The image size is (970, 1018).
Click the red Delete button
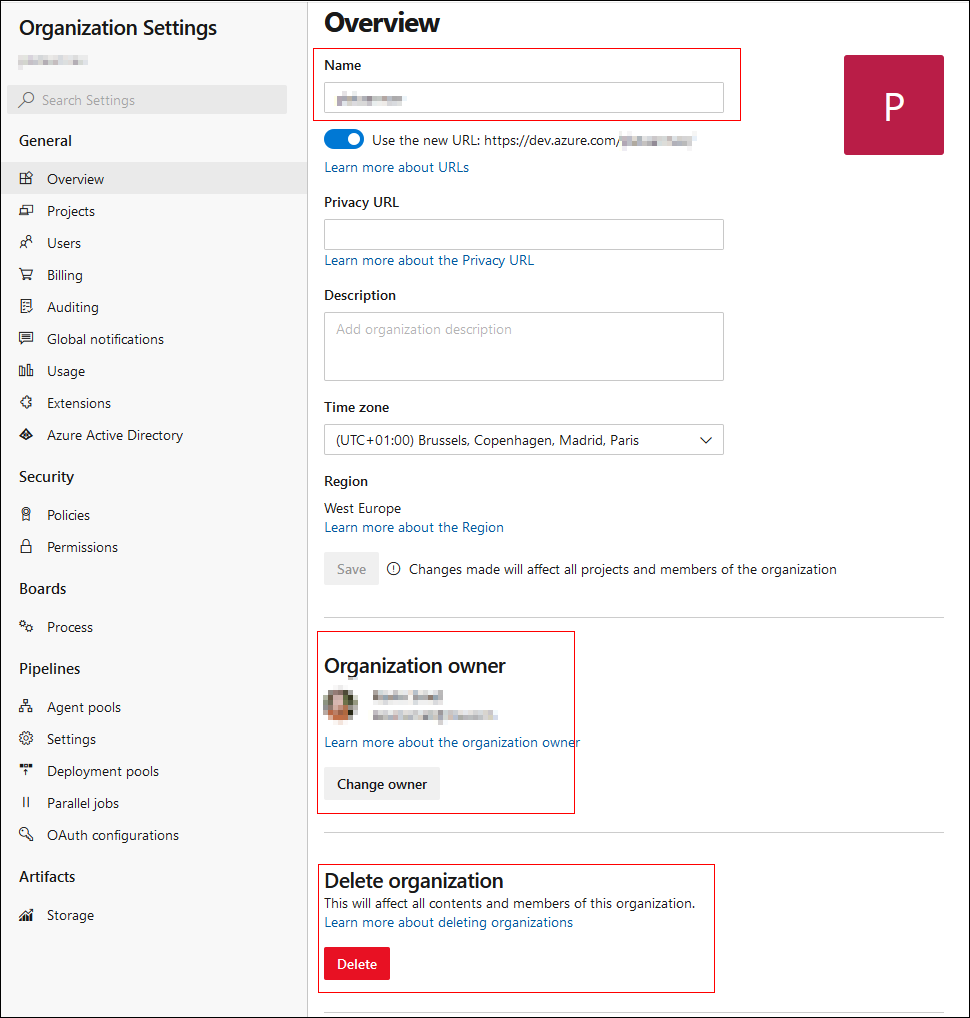pyautogui.click(x=357, y=963)
